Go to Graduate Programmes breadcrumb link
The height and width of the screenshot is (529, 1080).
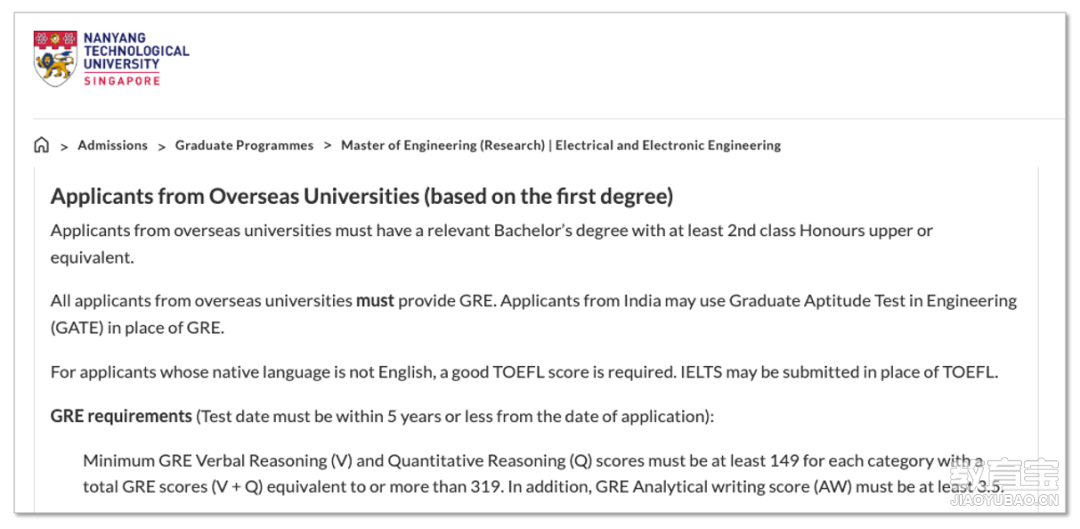[x=244, y=145]
